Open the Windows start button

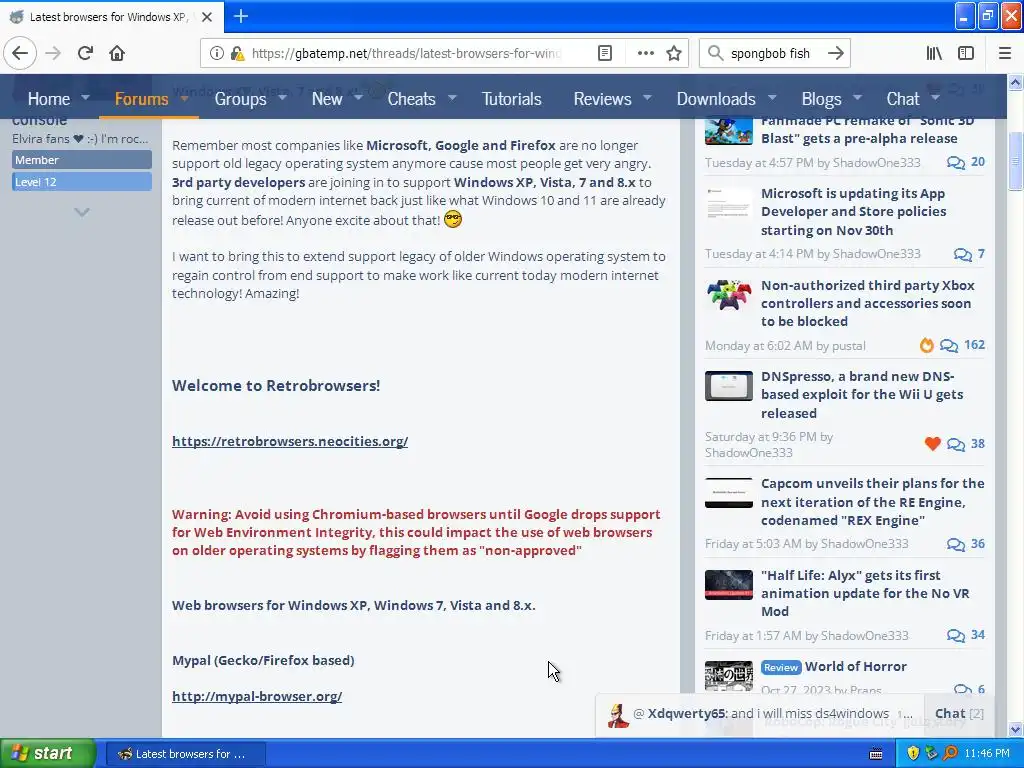47,754
